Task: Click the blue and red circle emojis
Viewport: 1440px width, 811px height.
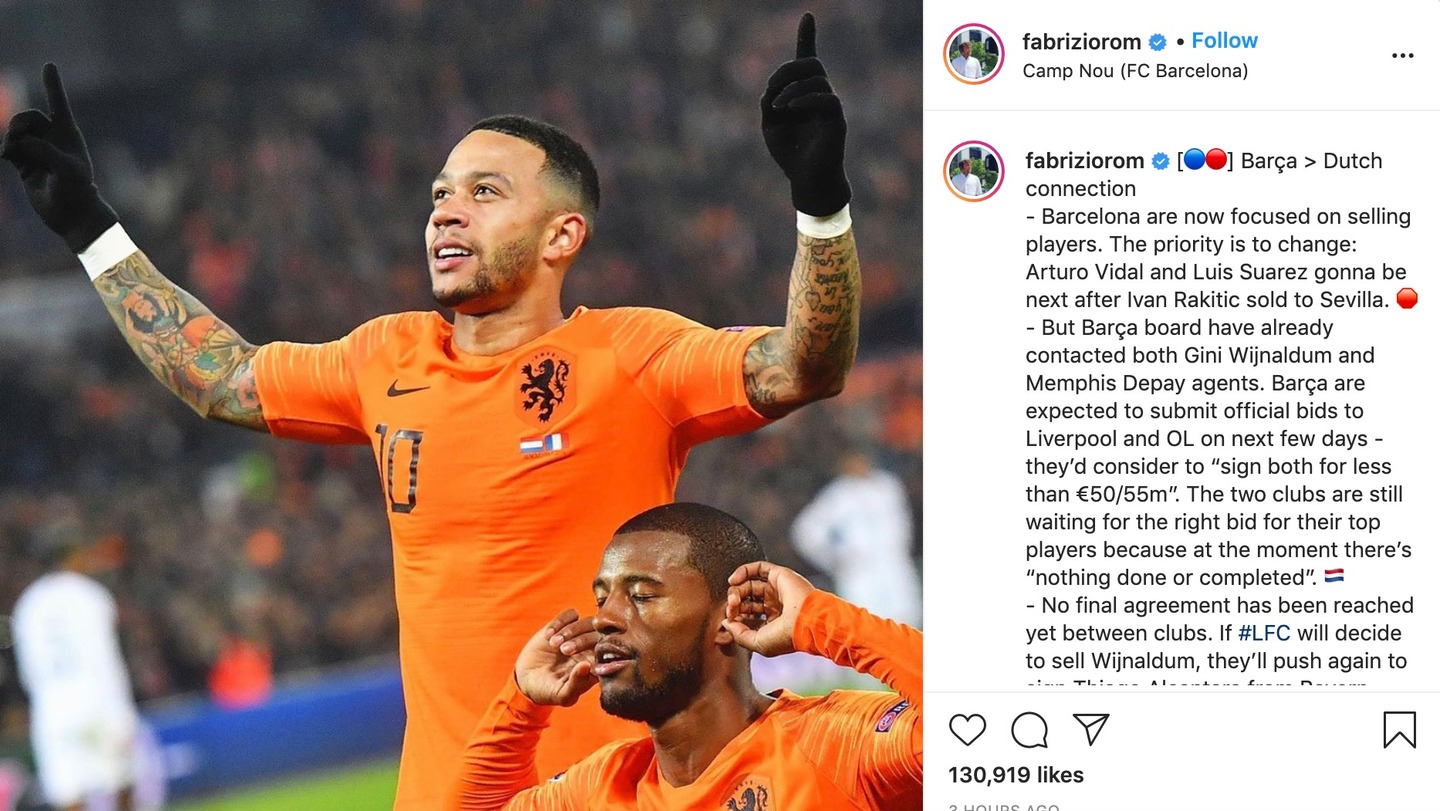Action: (x=1205, y=160)
